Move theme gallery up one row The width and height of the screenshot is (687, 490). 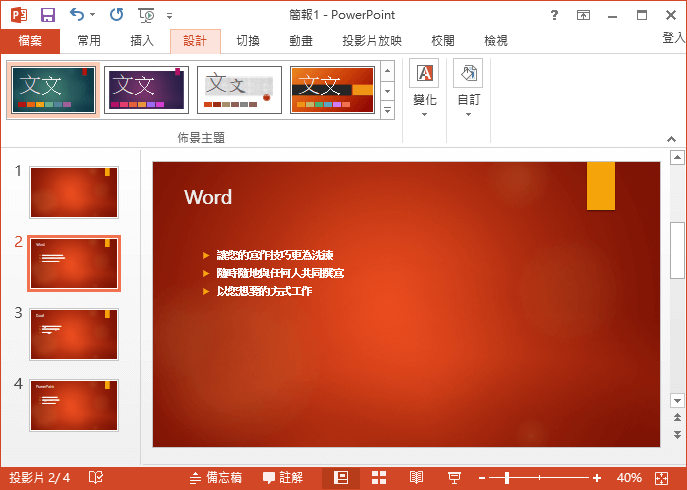(388, 71)
